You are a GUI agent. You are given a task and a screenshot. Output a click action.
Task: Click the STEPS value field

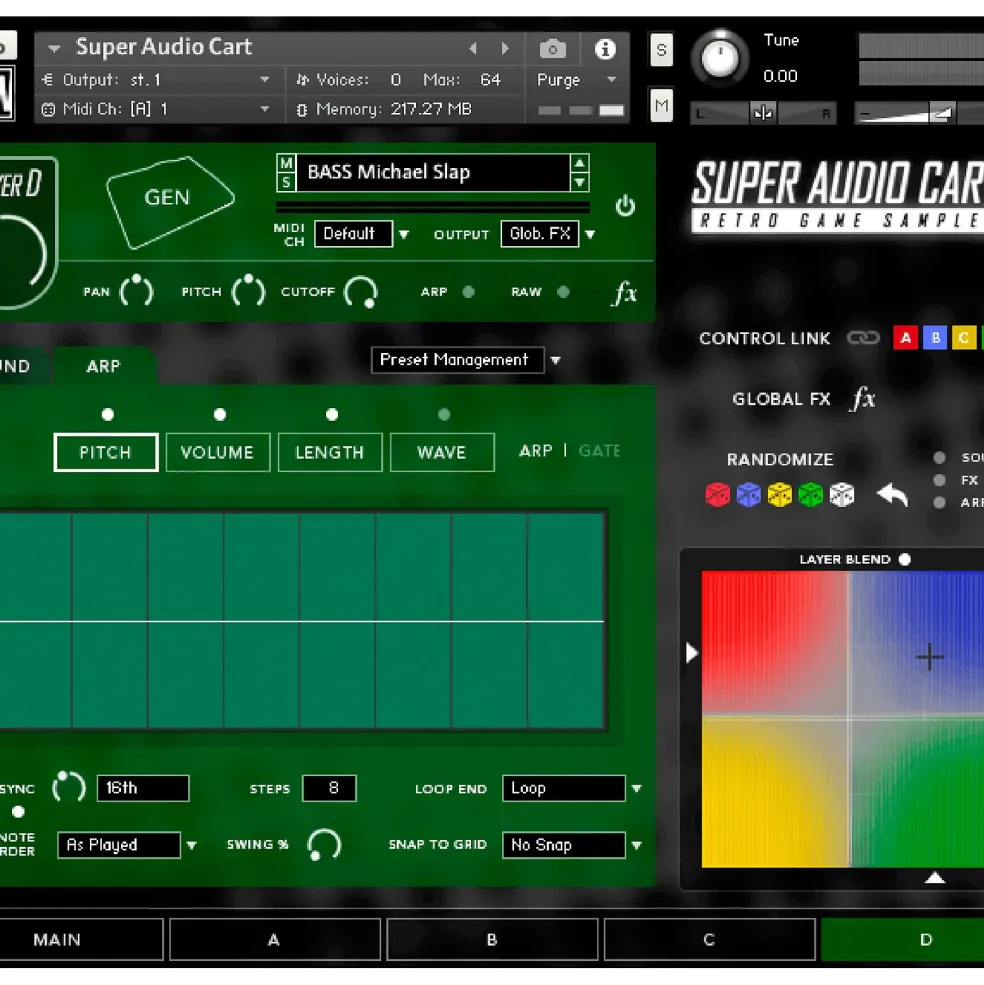point(329,788)
